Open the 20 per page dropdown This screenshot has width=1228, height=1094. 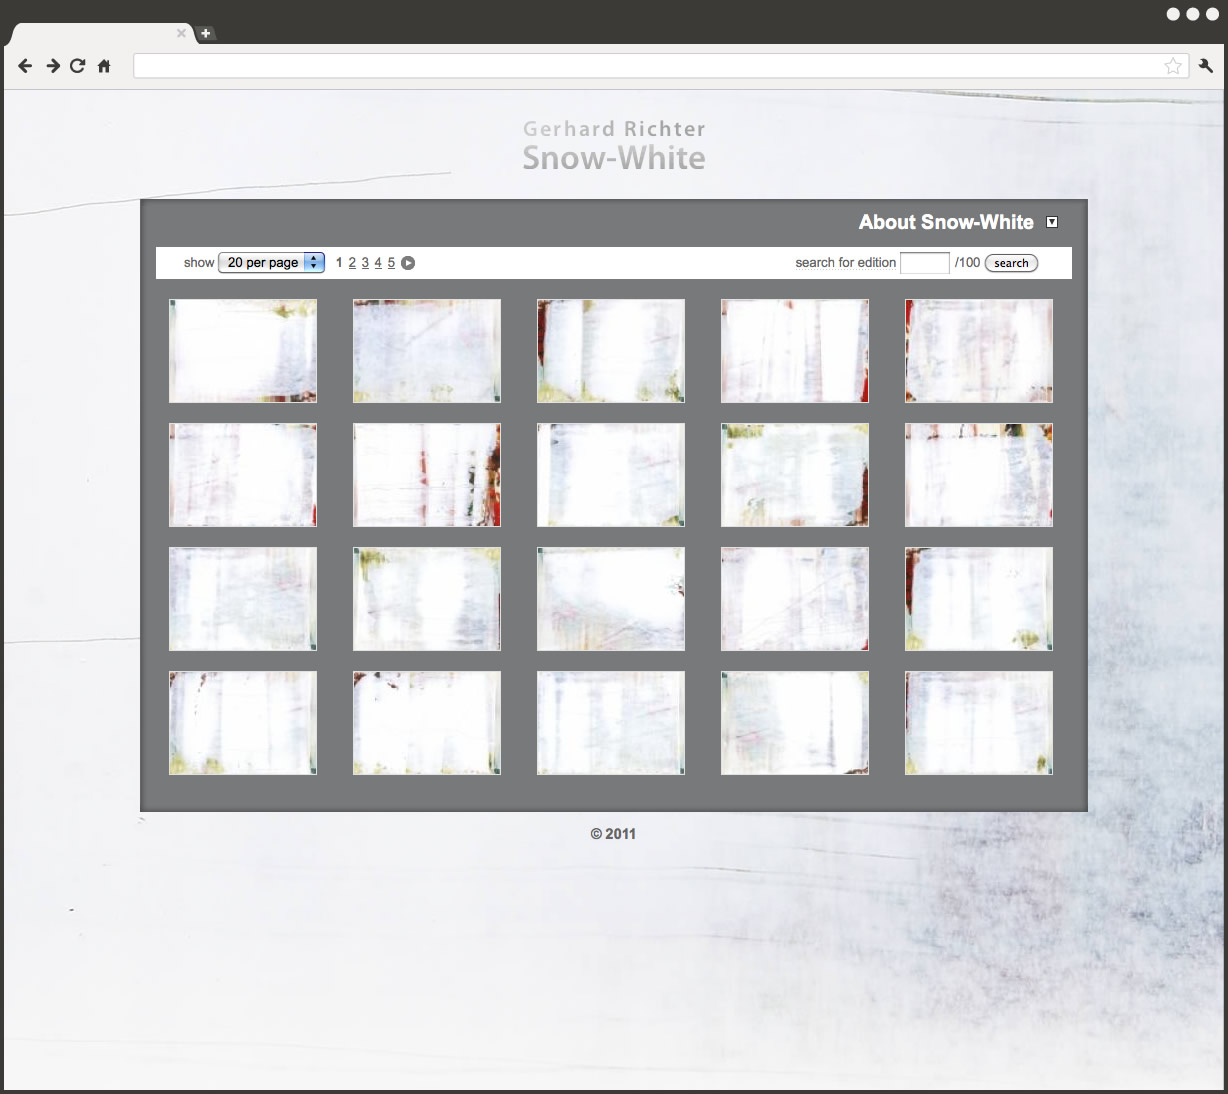point(271,262)
